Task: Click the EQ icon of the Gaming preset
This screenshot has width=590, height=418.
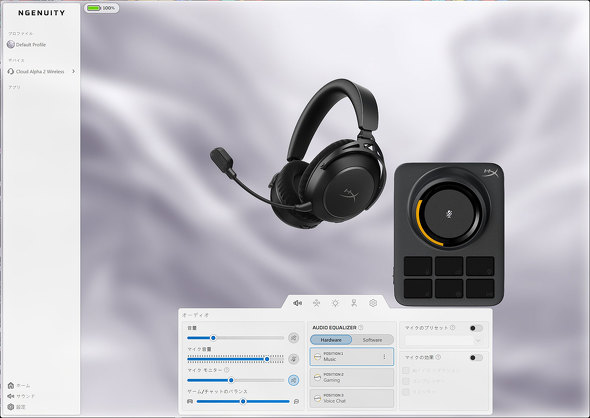Action: pyautogui.click(x=318, y=377)
